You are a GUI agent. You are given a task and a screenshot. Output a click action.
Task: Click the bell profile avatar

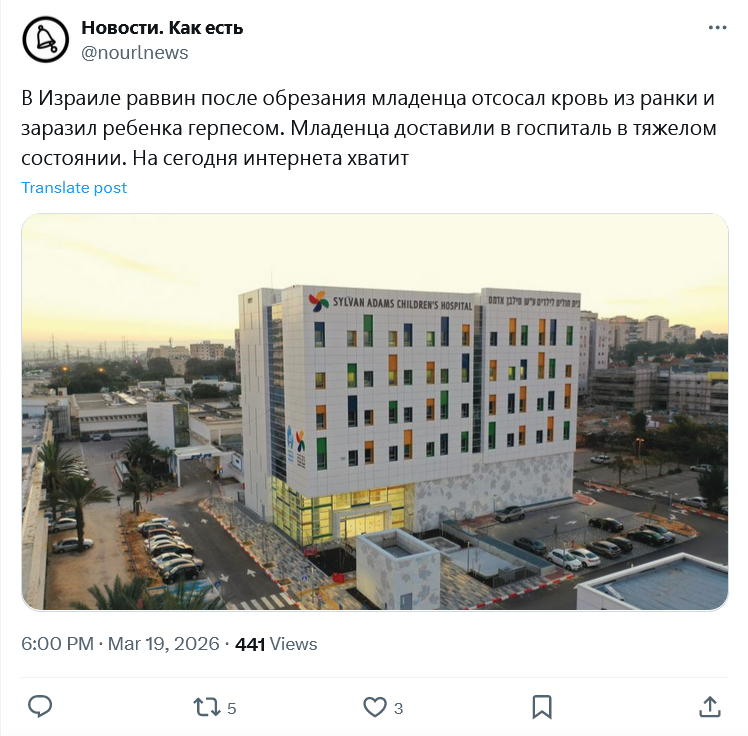coord(46,40)
